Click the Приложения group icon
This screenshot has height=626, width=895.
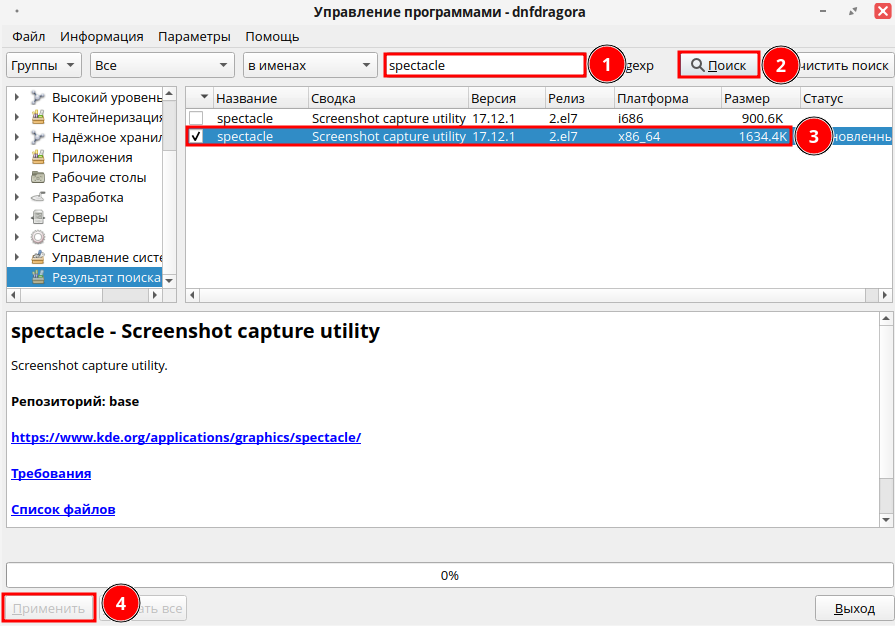pos(38,158)
